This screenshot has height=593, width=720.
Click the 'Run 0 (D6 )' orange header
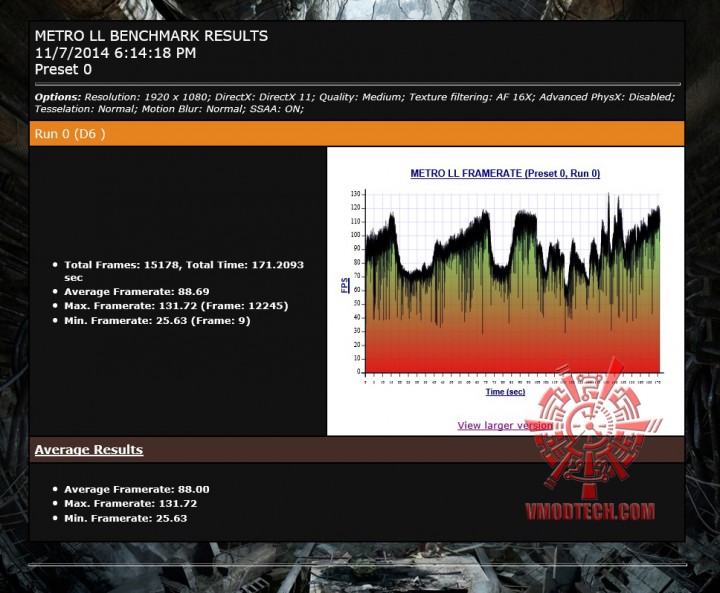click(357, 134)
